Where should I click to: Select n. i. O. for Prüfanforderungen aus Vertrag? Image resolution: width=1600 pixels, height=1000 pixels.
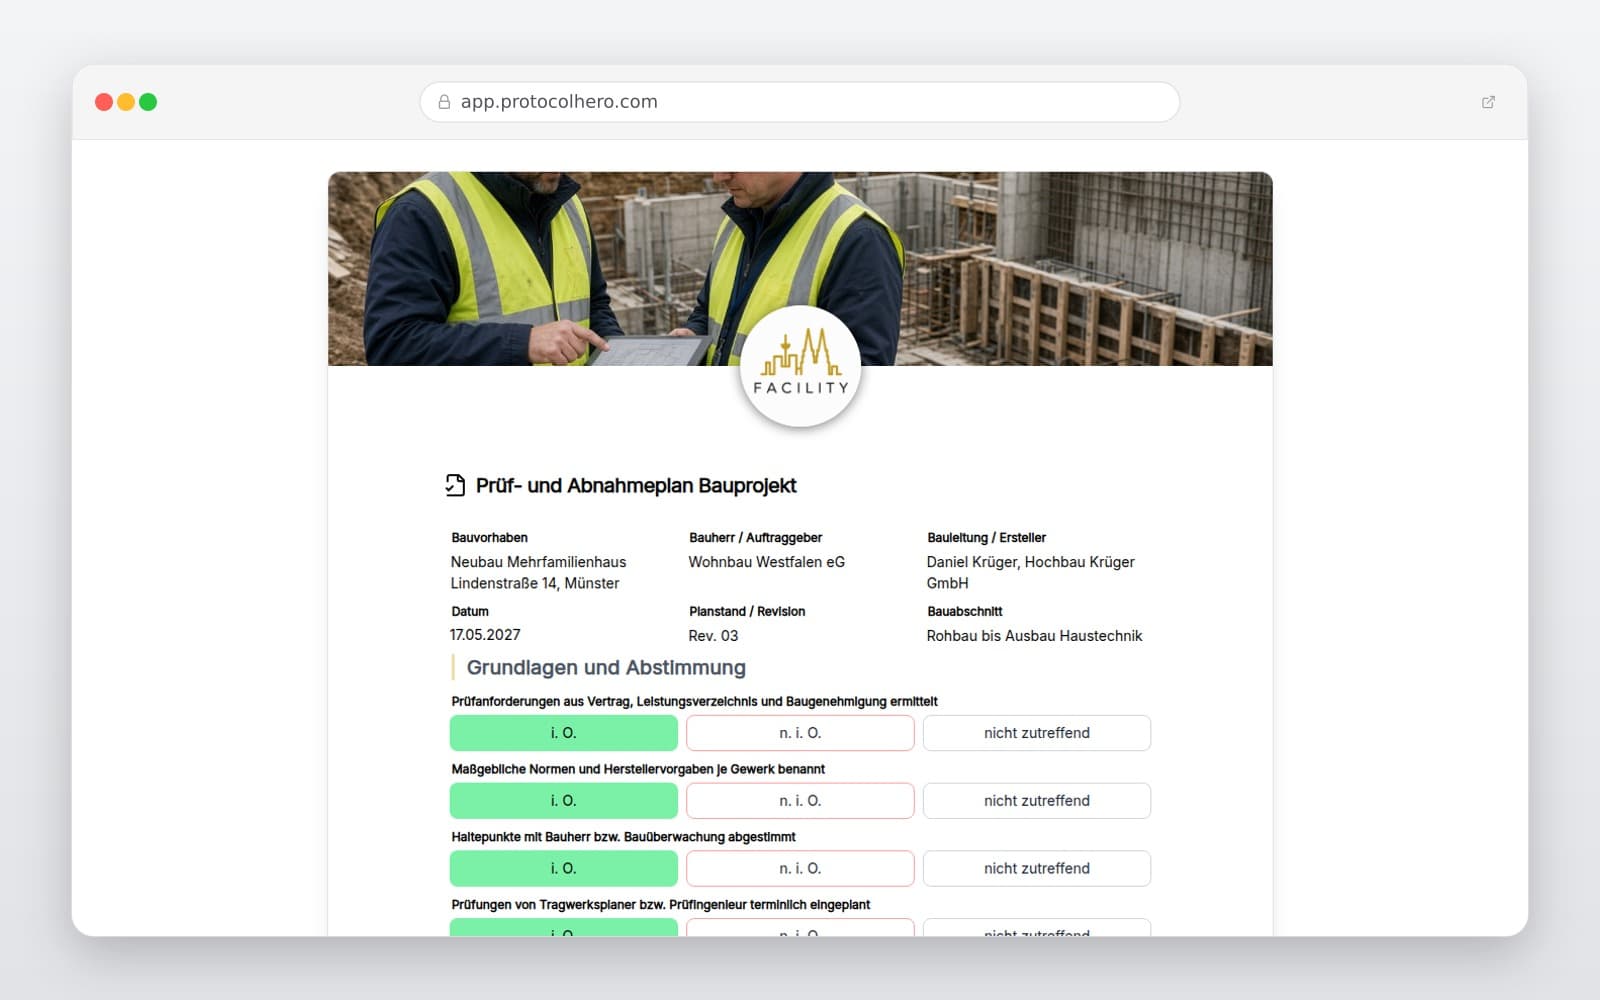pyautogui.click(x=800, y=733)
